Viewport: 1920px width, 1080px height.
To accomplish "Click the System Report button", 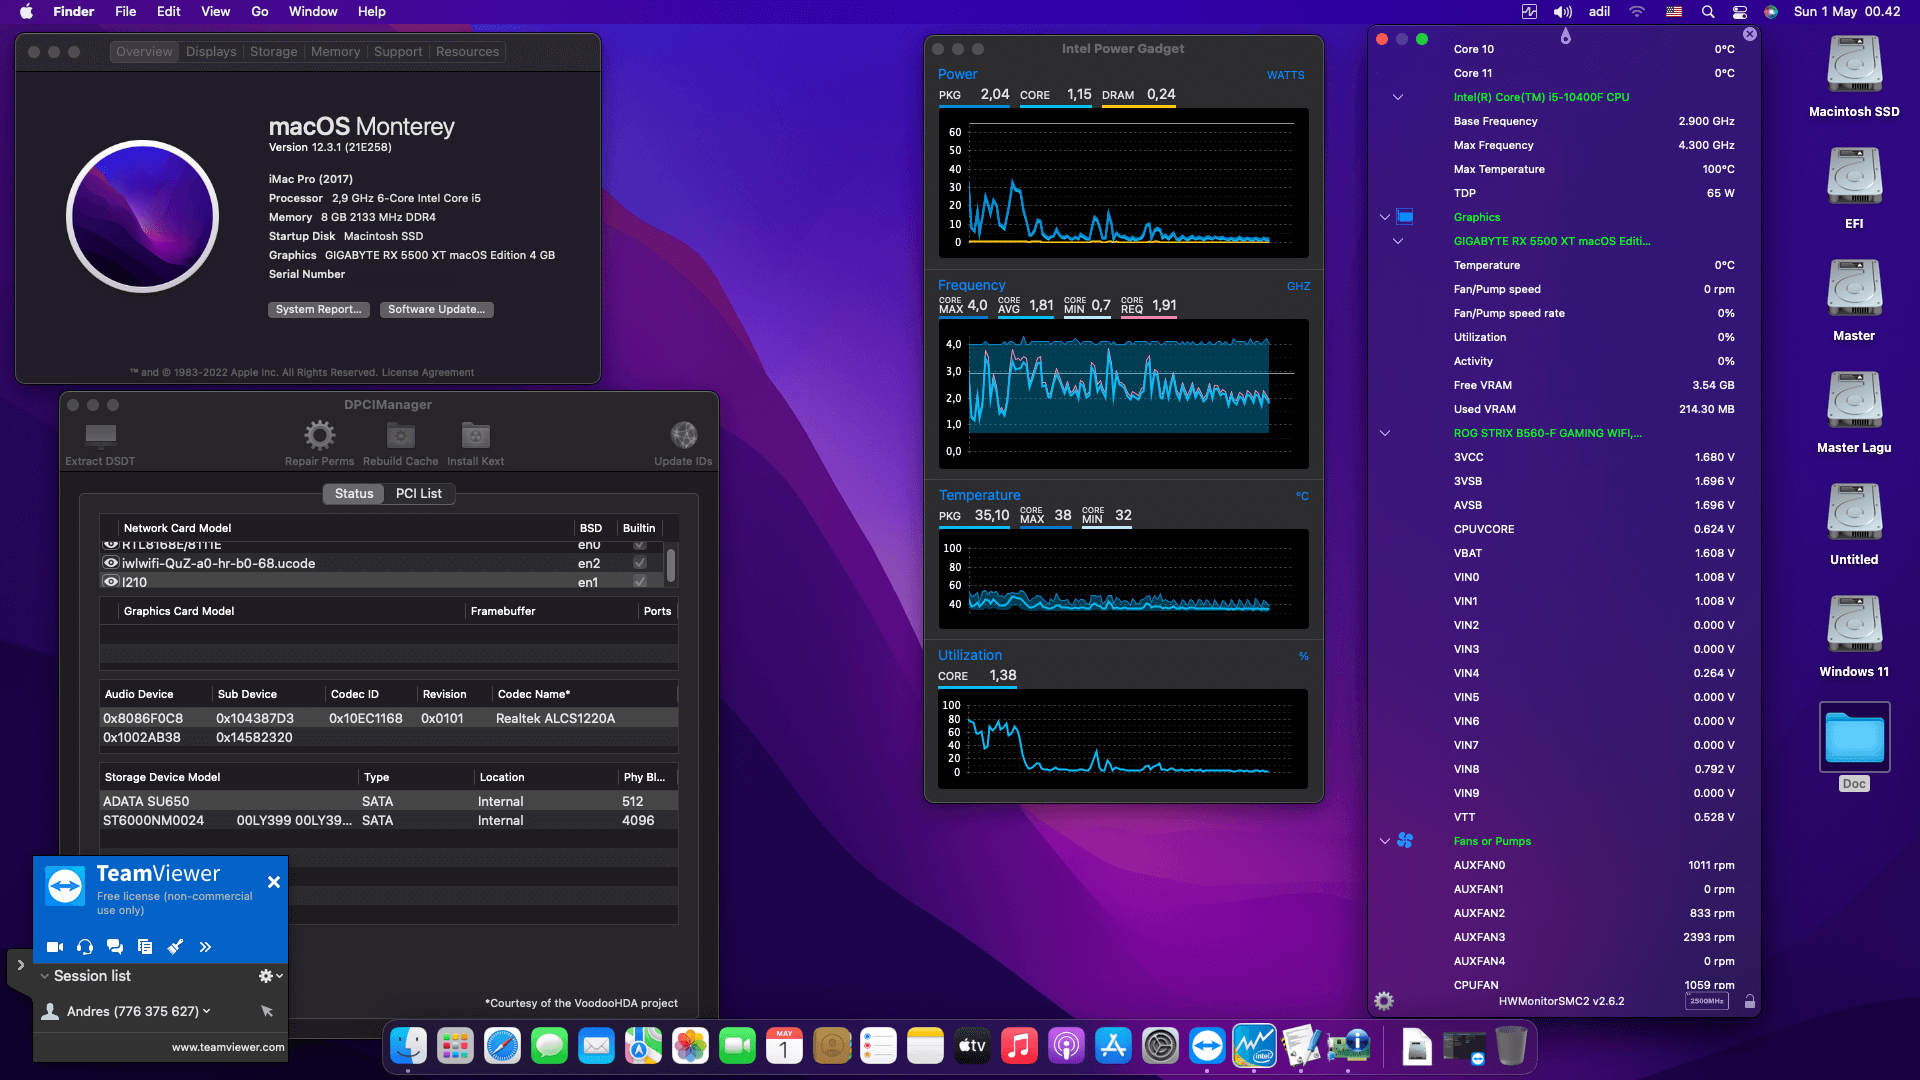I will (x=319, y=310).
